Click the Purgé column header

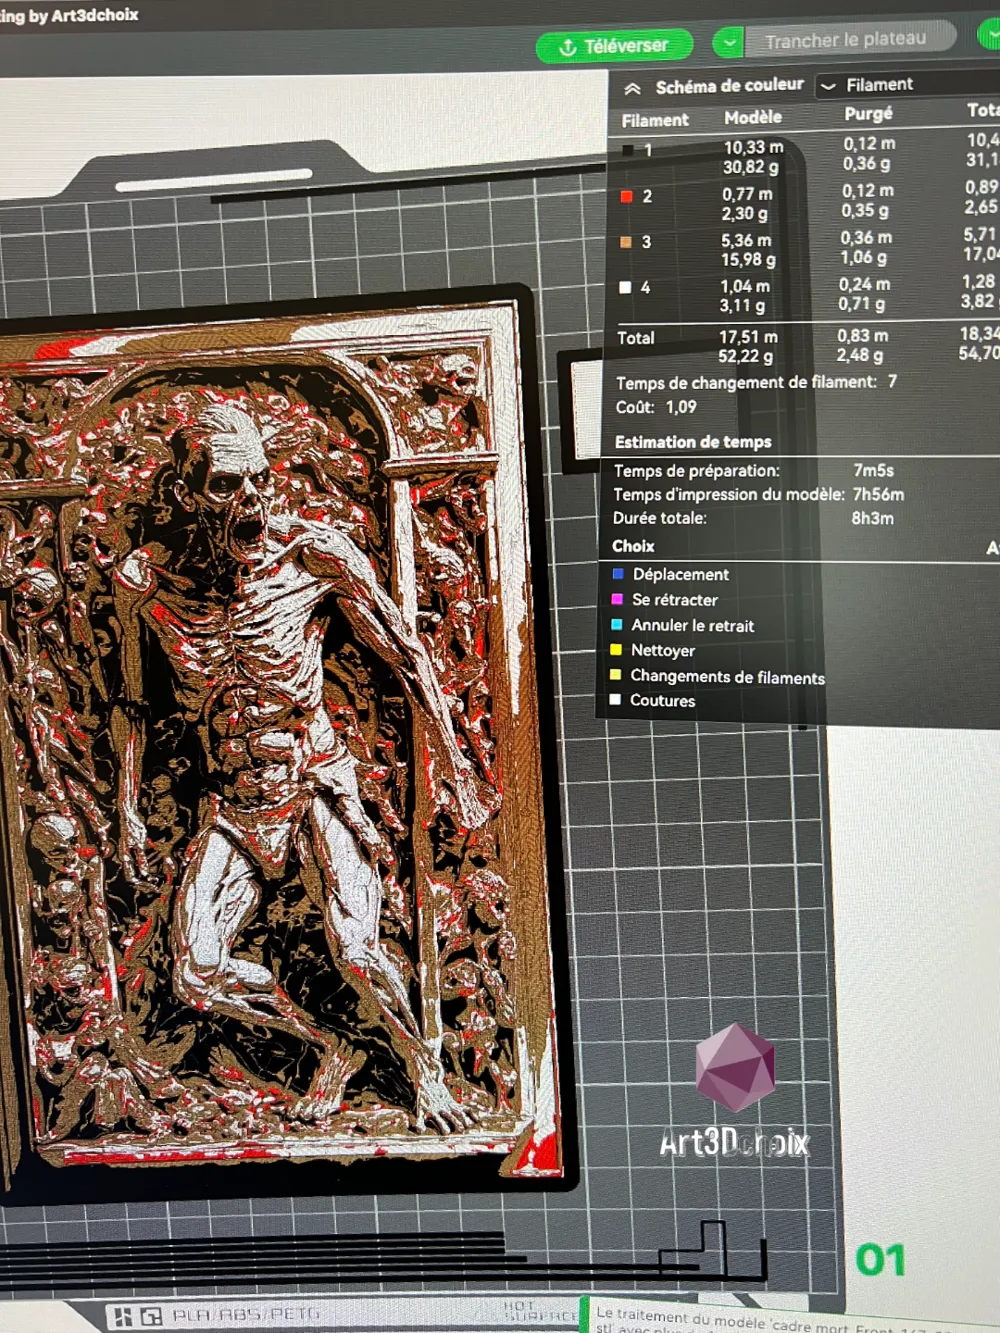pyautogui.click(x=868, y=114)
